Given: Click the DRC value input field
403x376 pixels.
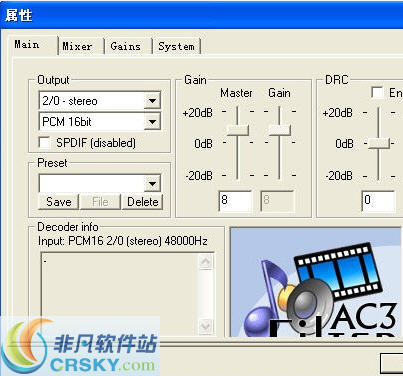Looking at the screenshot, I should pyautogui.click(x=378, y=201).
